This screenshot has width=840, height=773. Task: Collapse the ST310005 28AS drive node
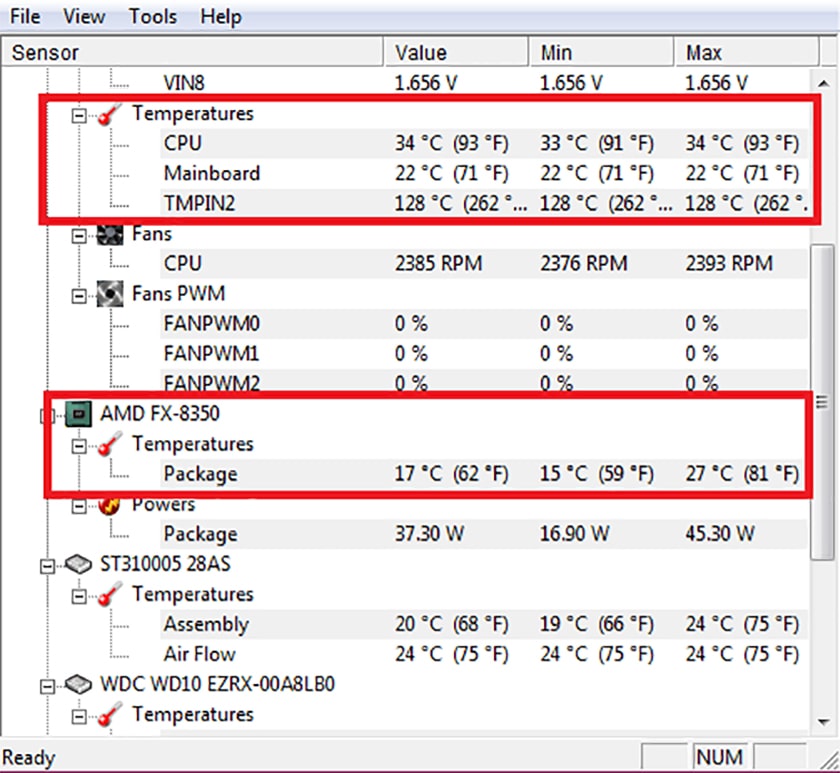coord(47,565)
